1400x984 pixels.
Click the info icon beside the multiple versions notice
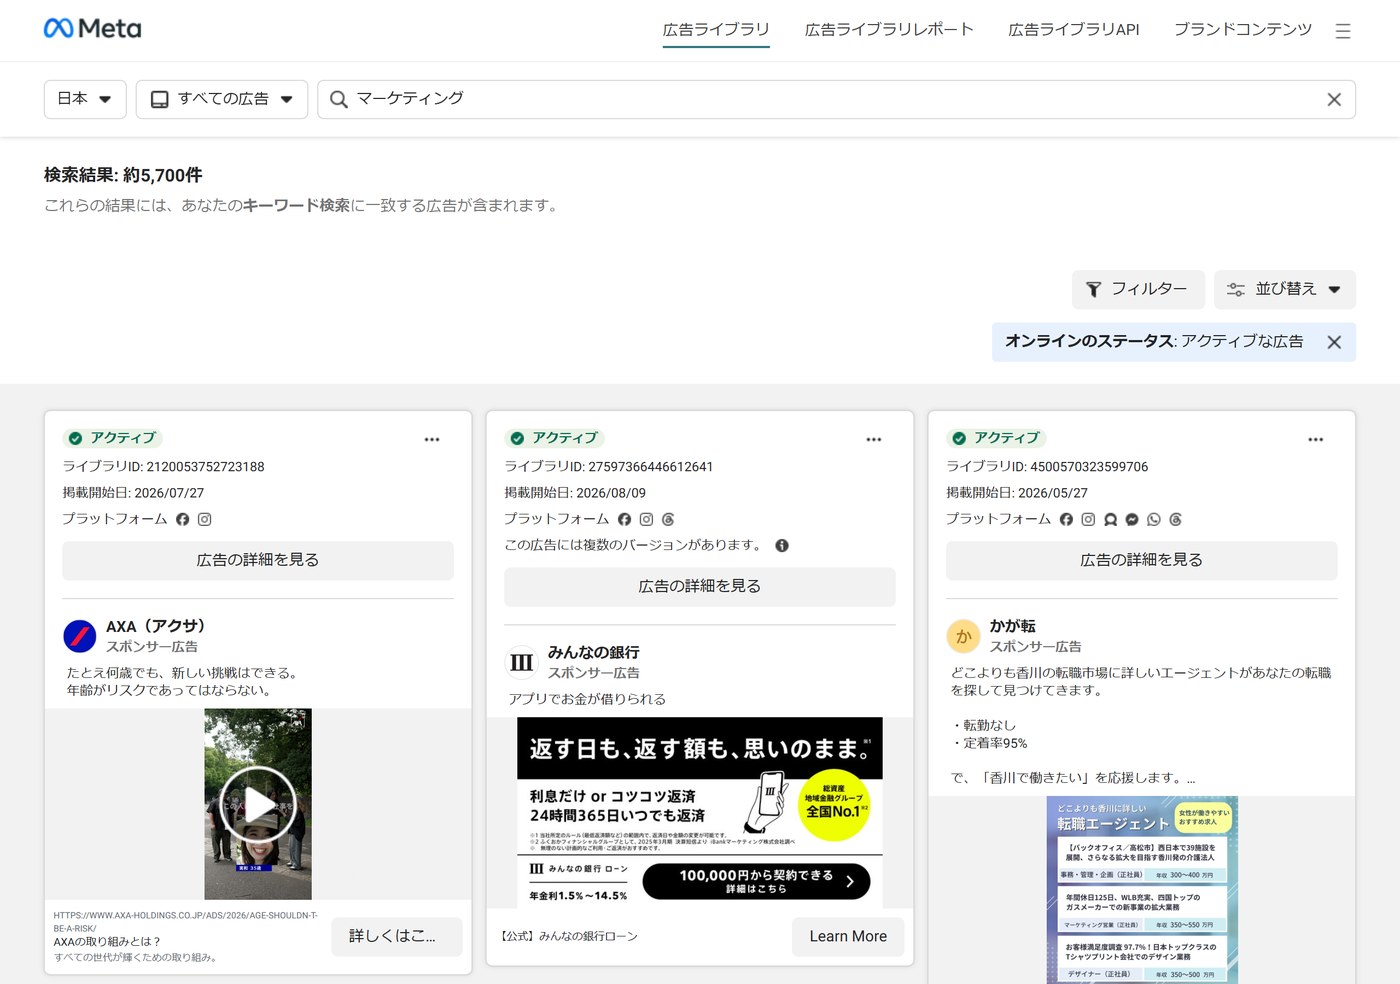point(782,545)
